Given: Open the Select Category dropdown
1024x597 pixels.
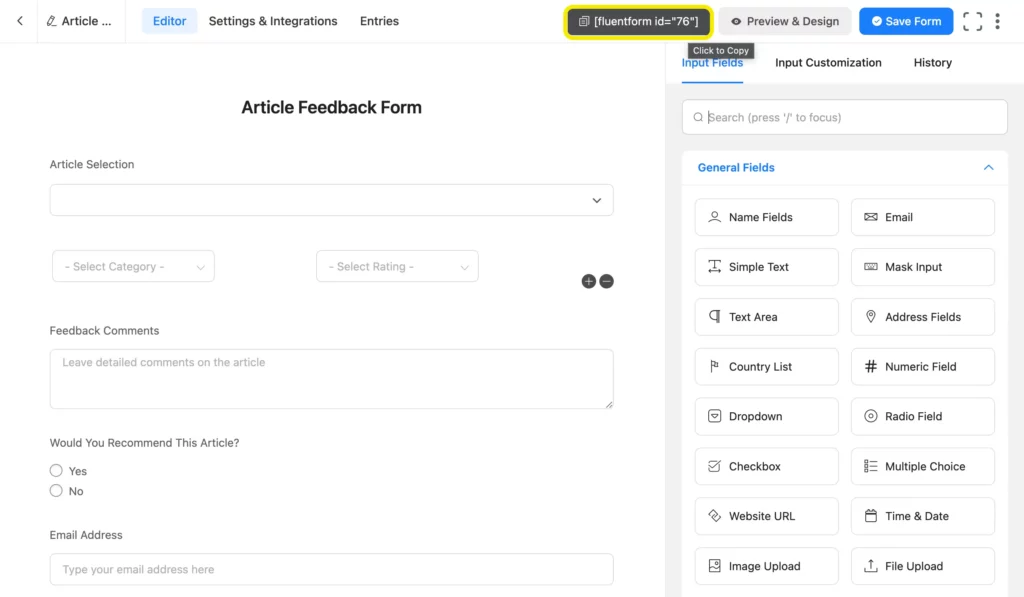Looking at the screenshot, I should tap(133, 266).
